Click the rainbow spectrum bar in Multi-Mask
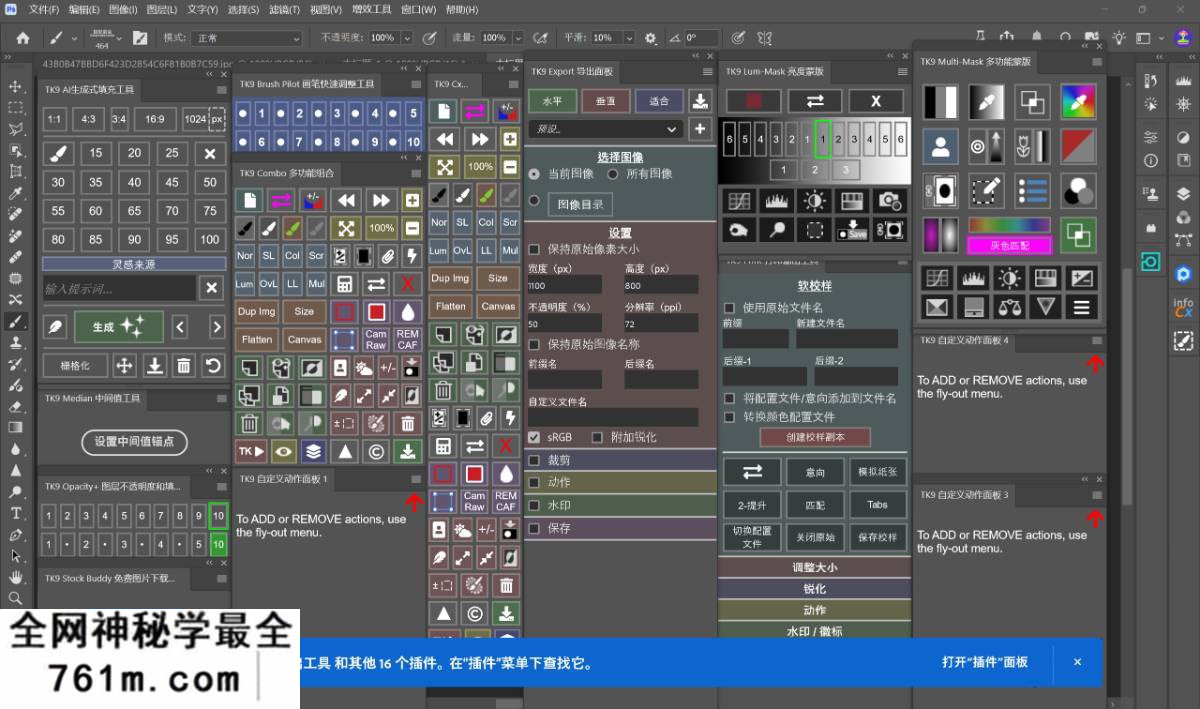The image size is (1200, 709). [1009, 225]
